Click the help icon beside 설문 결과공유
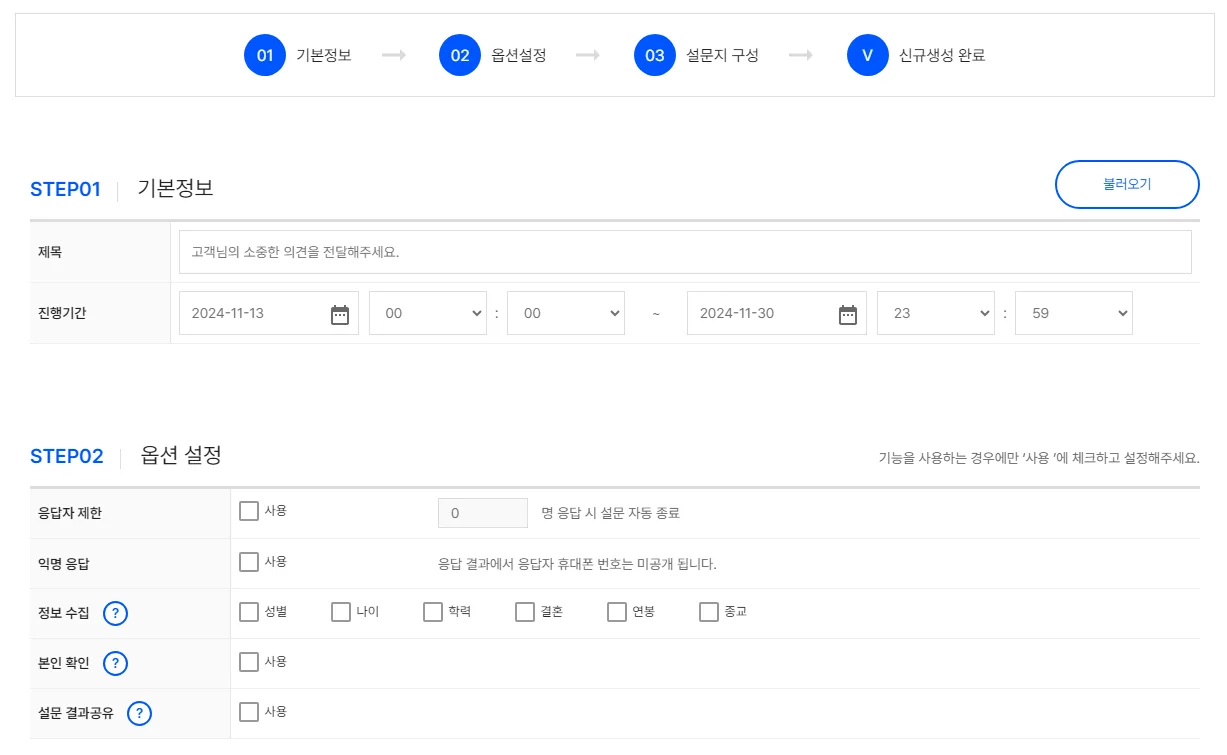This screenshot has height=755, width=1227. pyautogui.click(x=140, y=714)
